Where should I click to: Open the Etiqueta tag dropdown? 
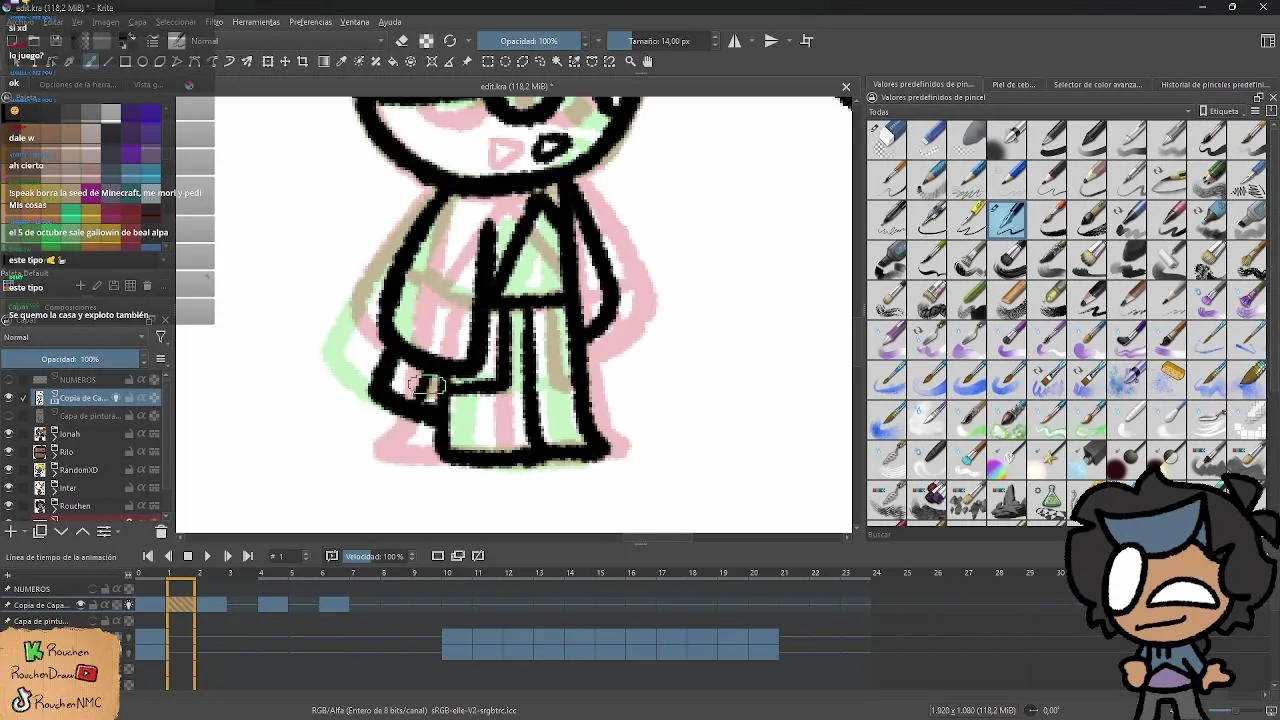coord(1222,111)
